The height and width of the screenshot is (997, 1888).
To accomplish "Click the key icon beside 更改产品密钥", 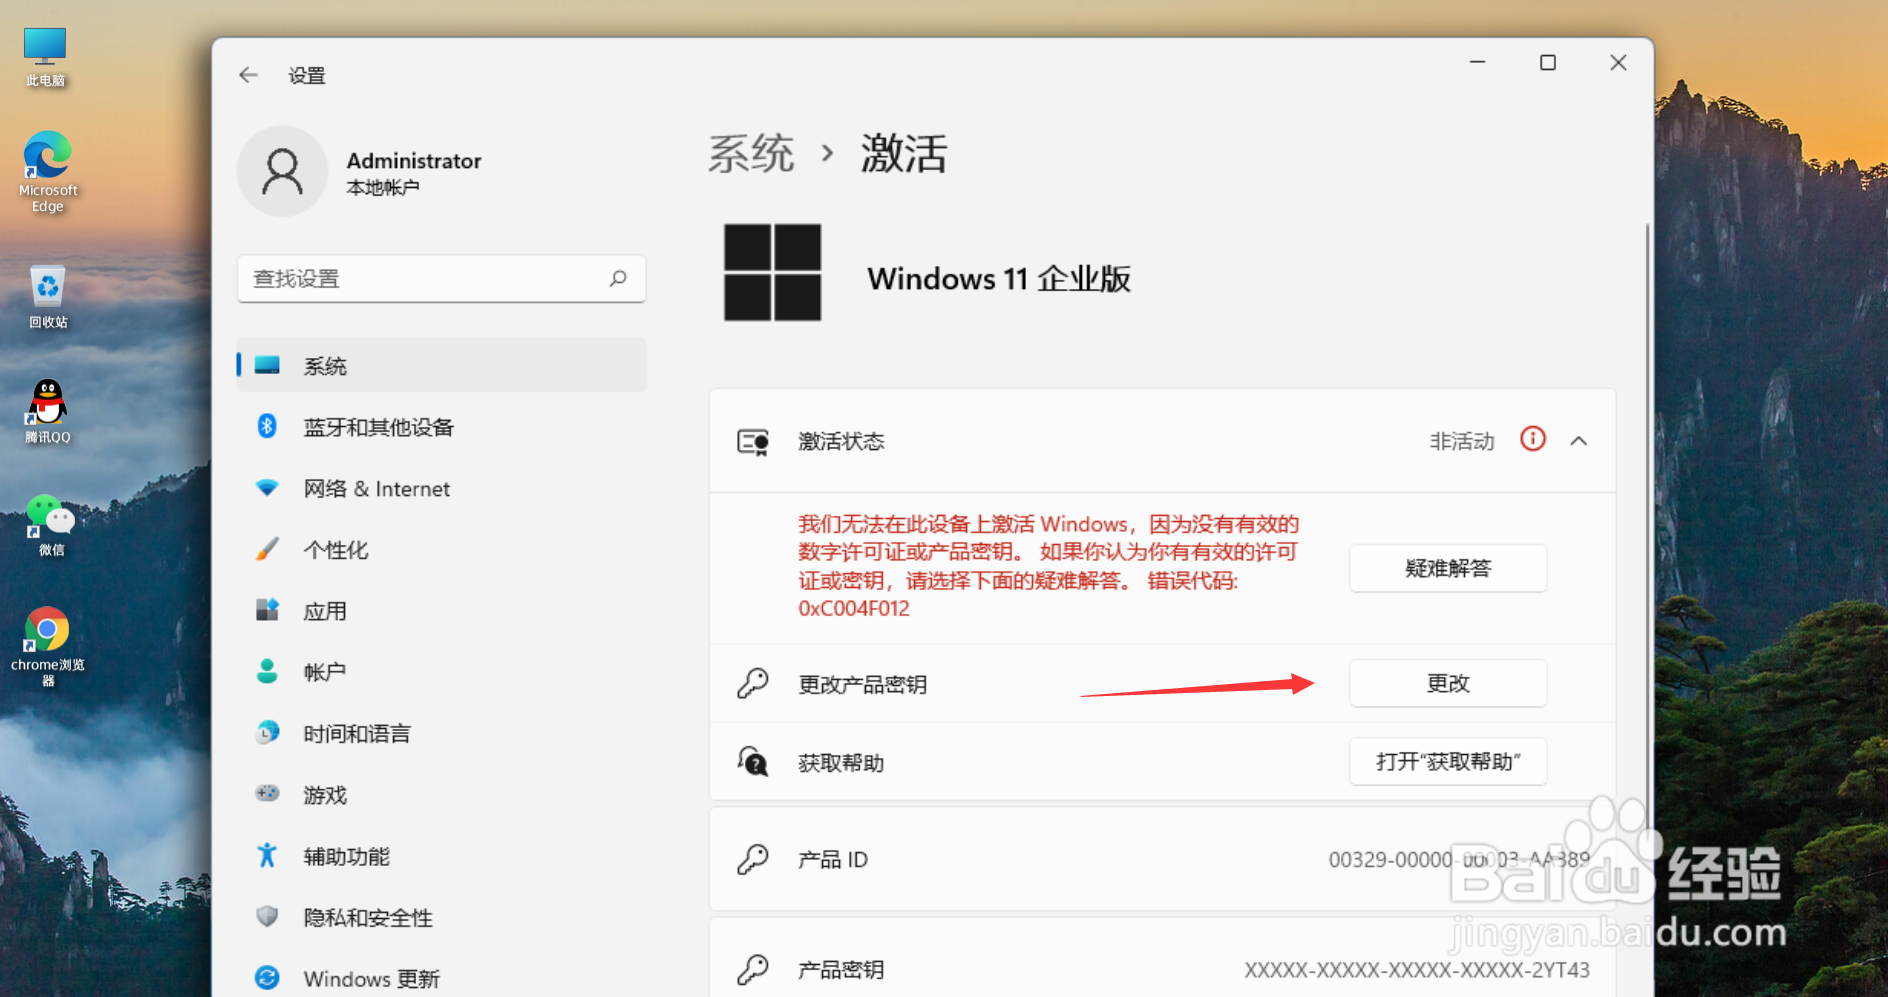I will click(753, 684).
